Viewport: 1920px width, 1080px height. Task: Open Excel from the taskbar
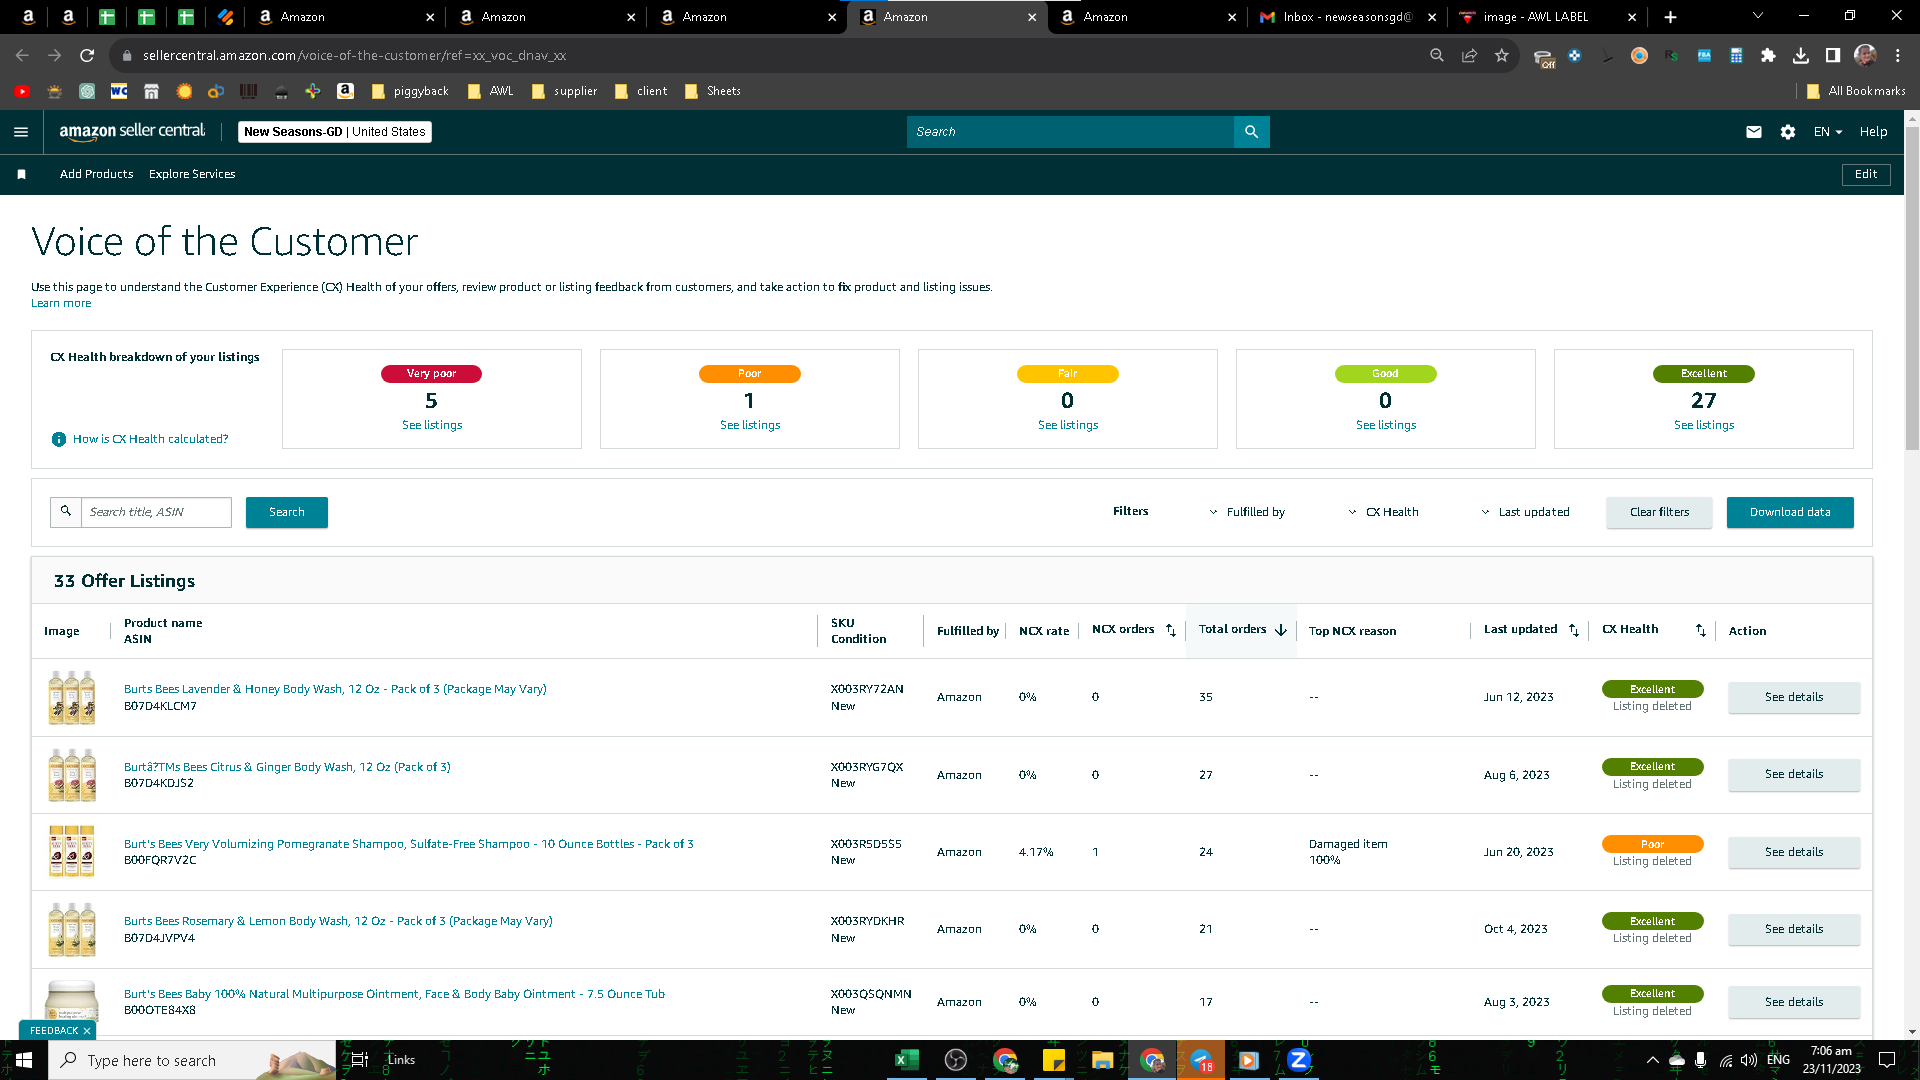[906, 1060]
